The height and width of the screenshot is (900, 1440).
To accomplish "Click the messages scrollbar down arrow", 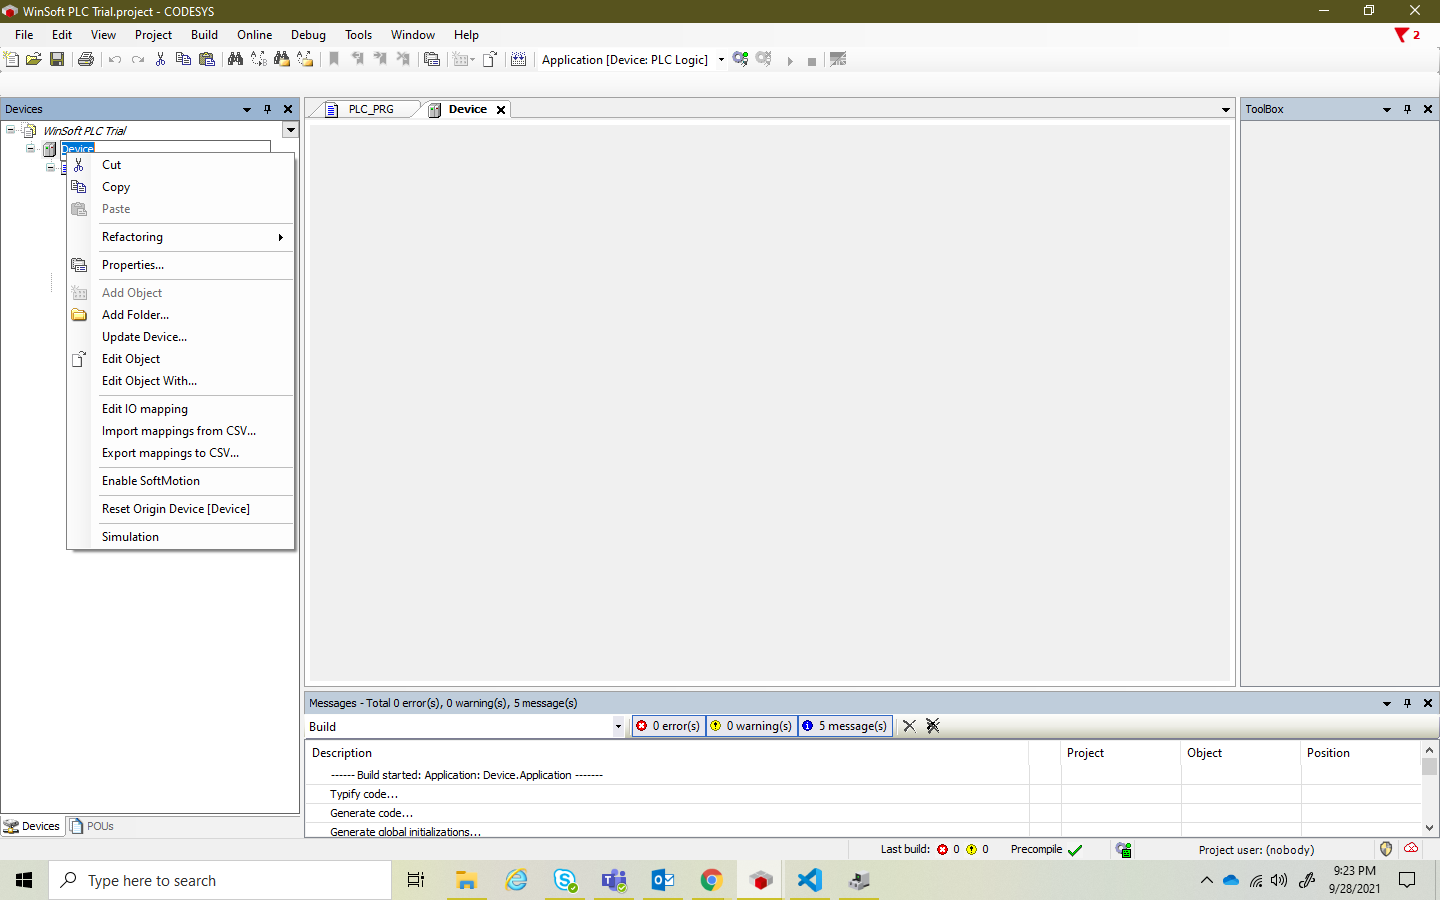I will (x=1429, y=828).
